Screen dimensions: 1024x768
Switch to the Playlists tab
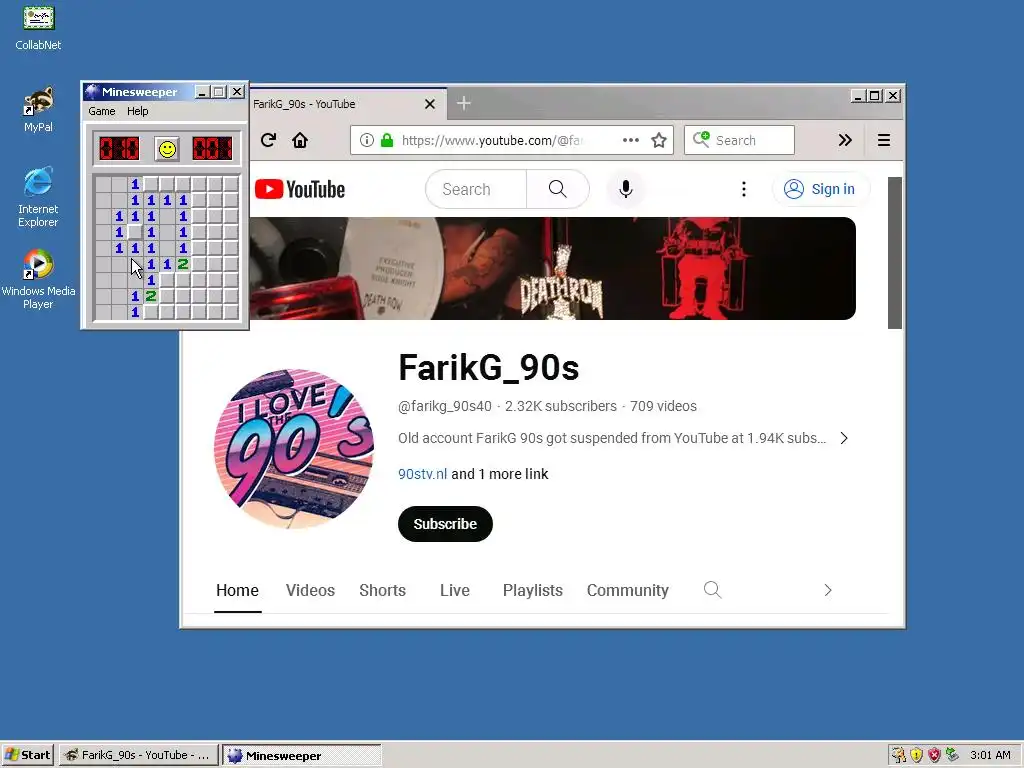pyautogui.click(x=532, y=590)
